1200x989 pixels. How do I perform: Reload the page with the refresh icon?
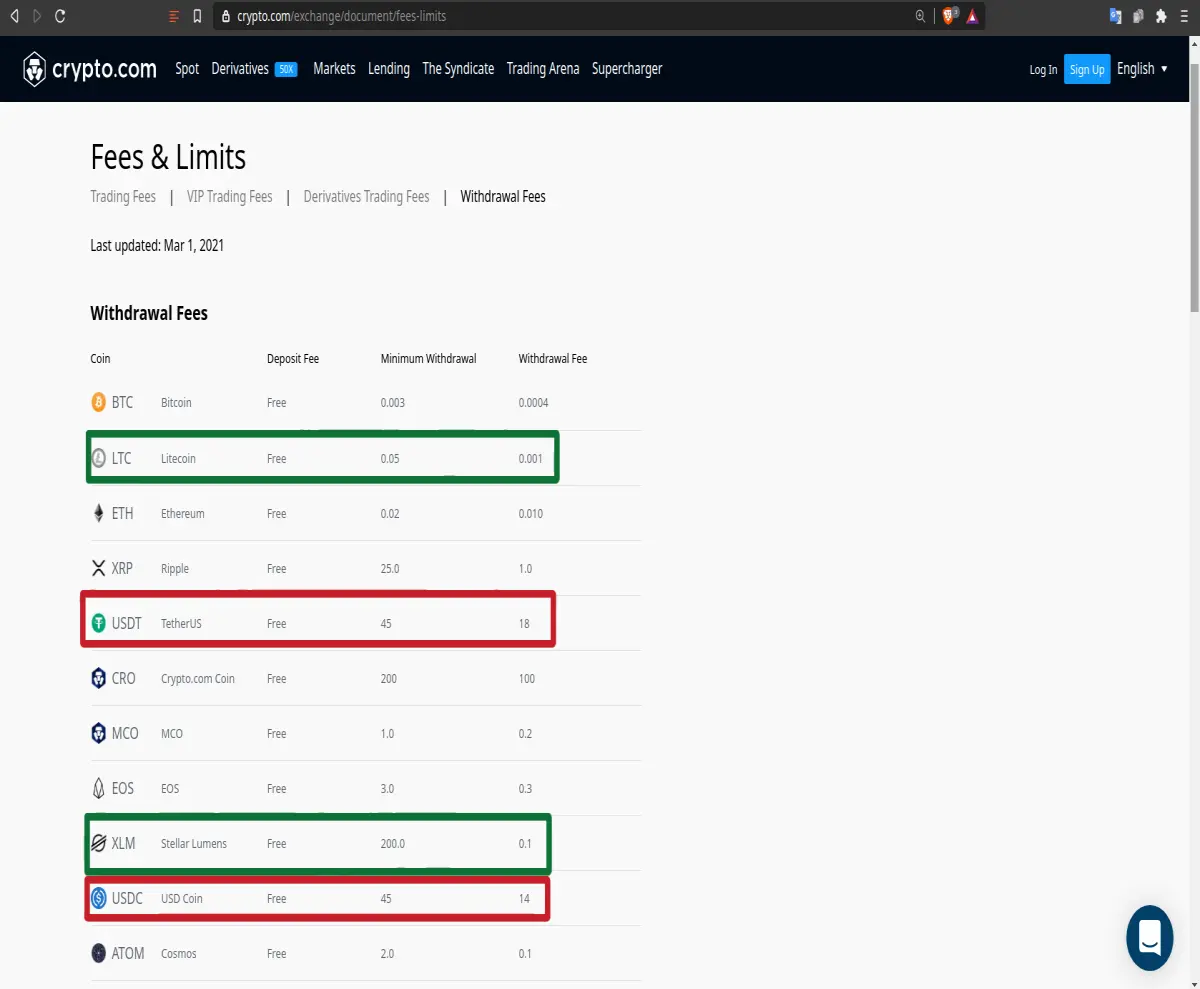[60, 16]
